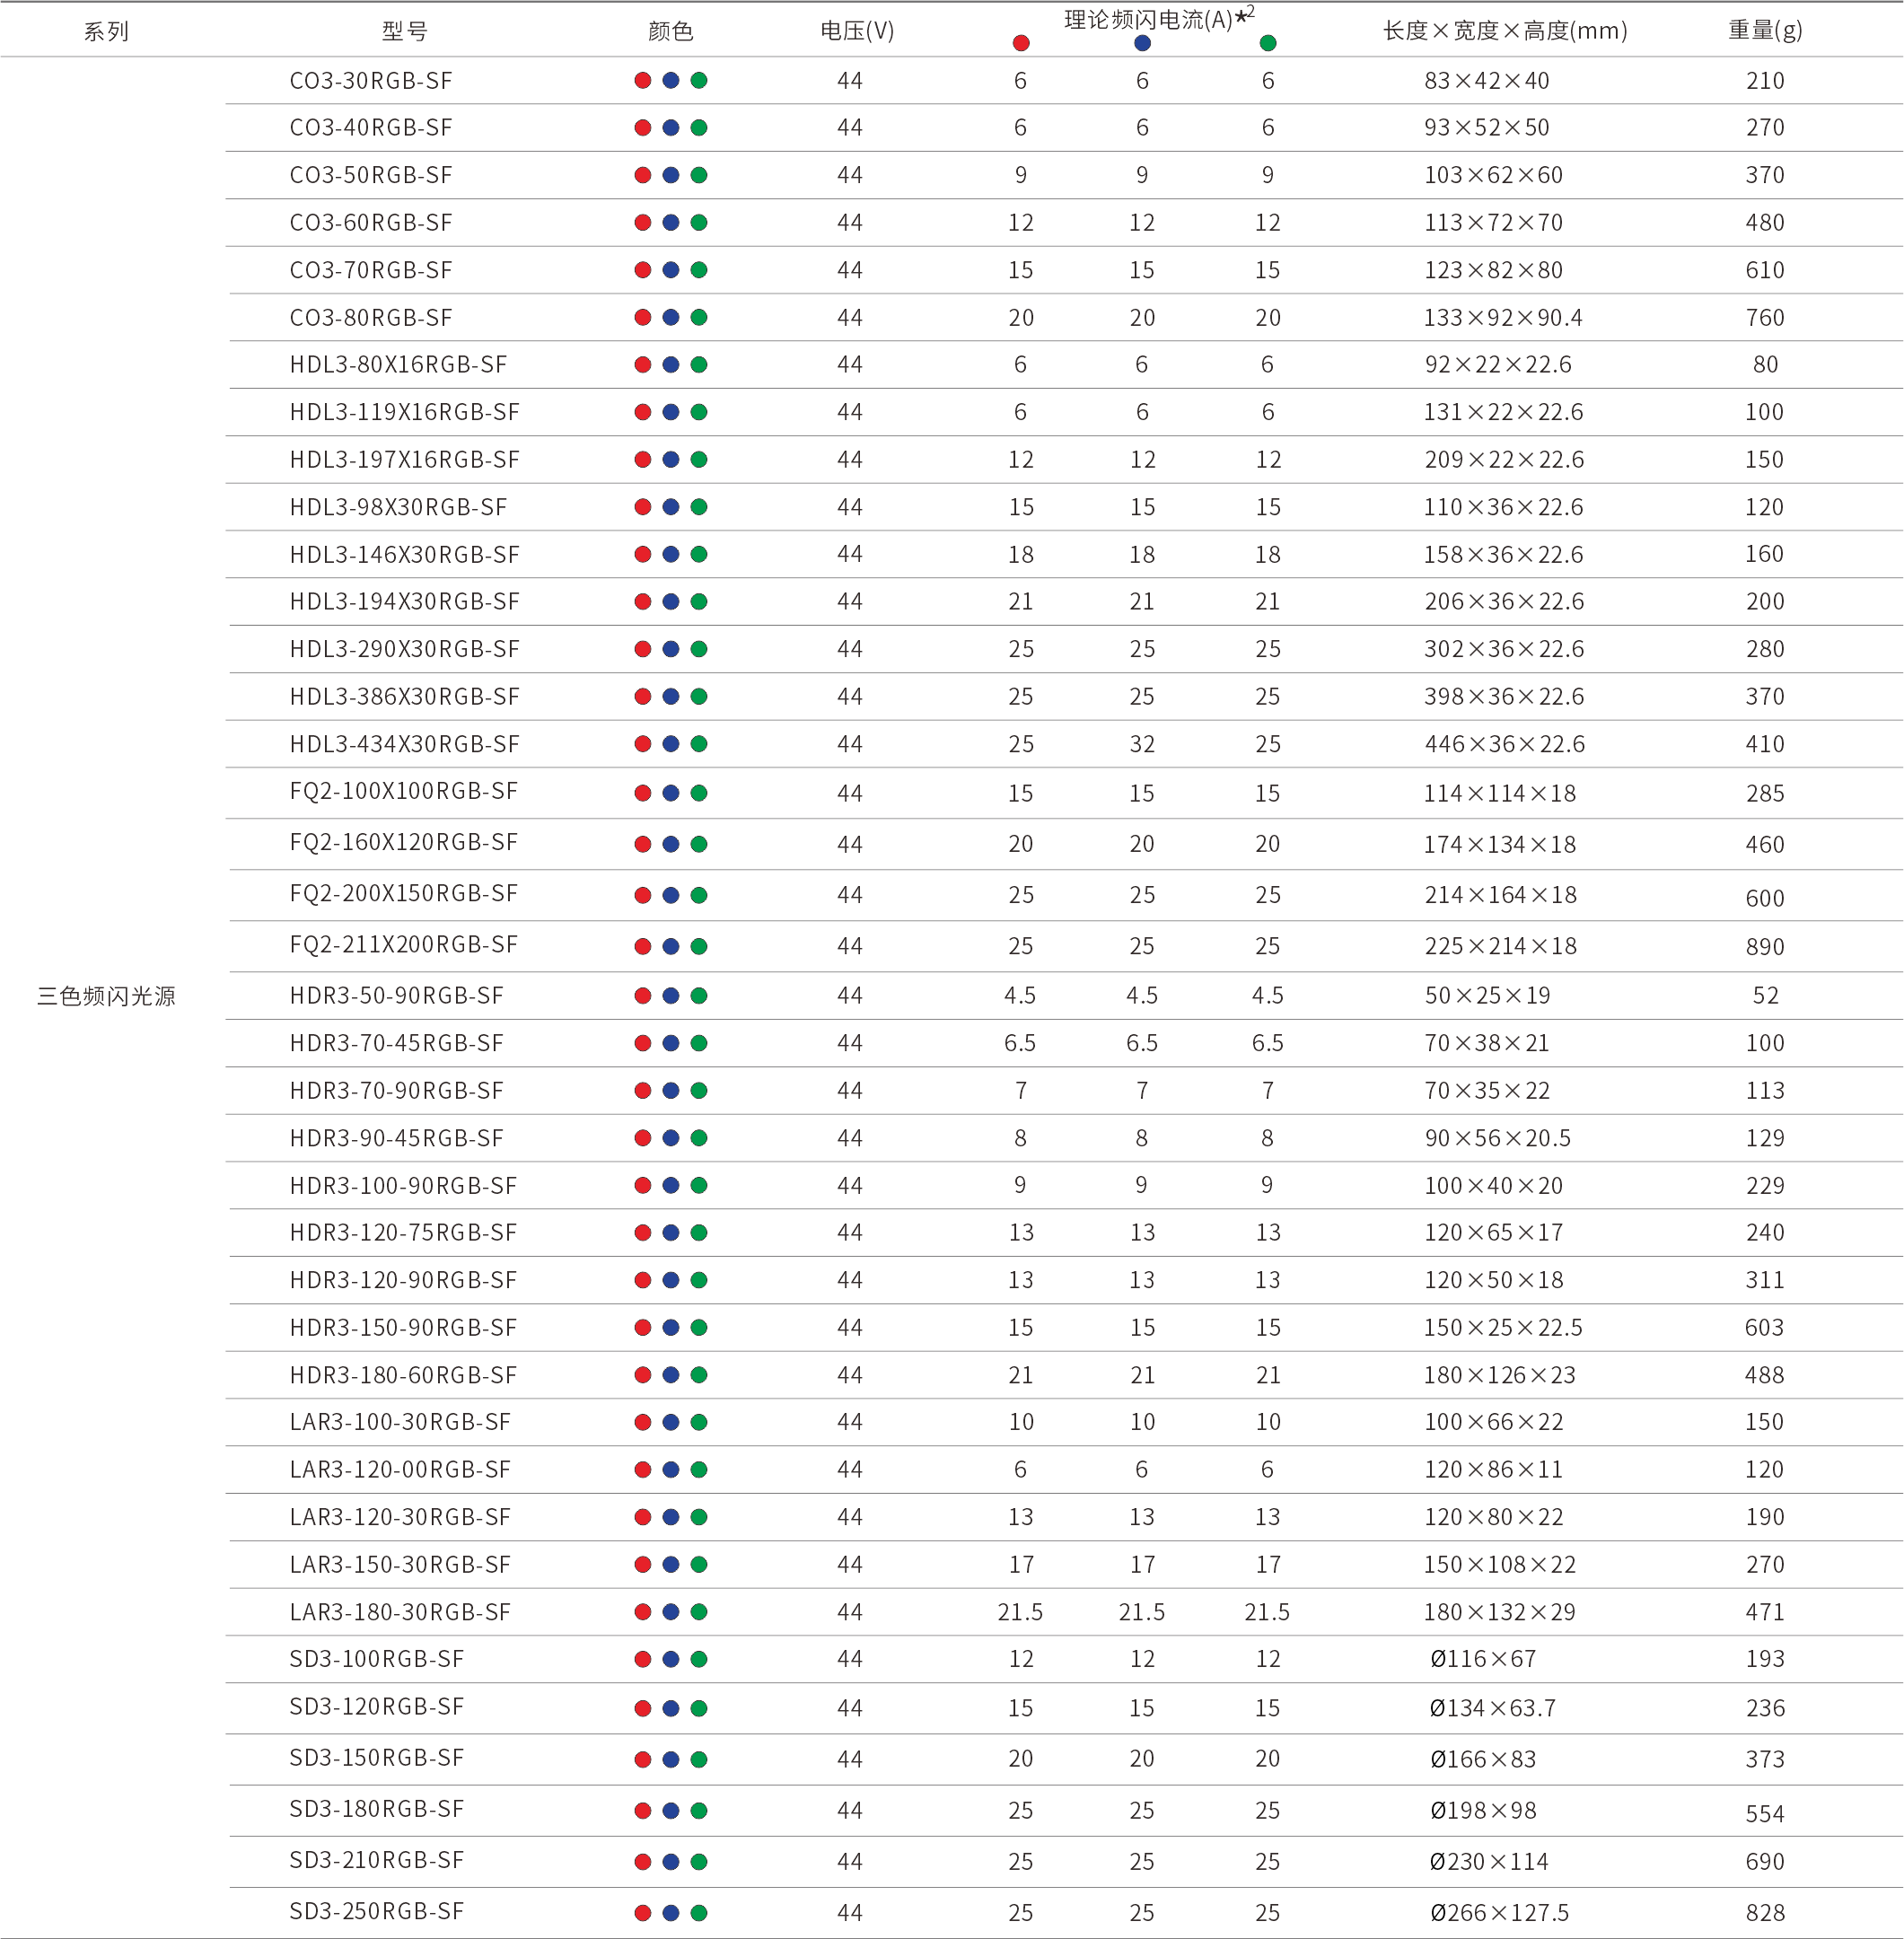The image size is (1904, 1939).
Task: Click the 电压(V) column header
Action: (x=857, y=31)
